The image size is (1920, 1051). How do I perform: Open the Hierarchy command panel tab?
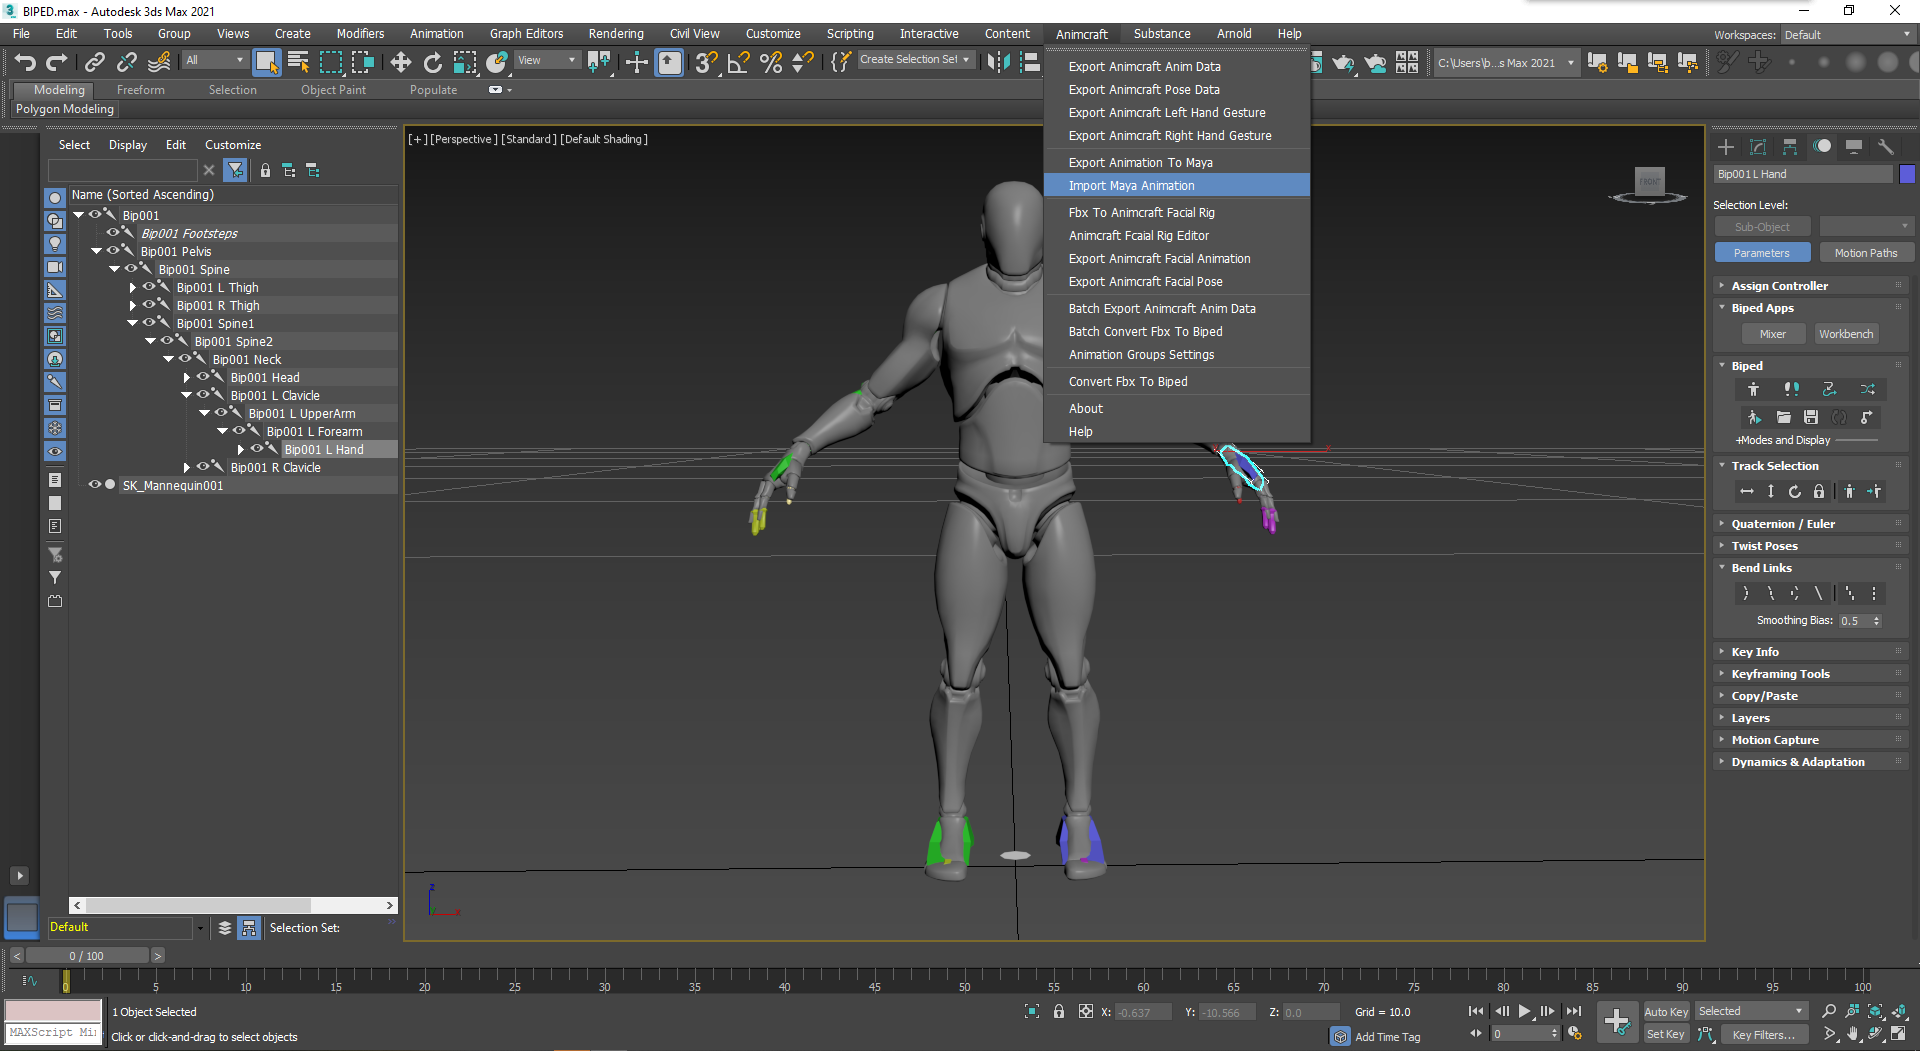[1790, 147]
